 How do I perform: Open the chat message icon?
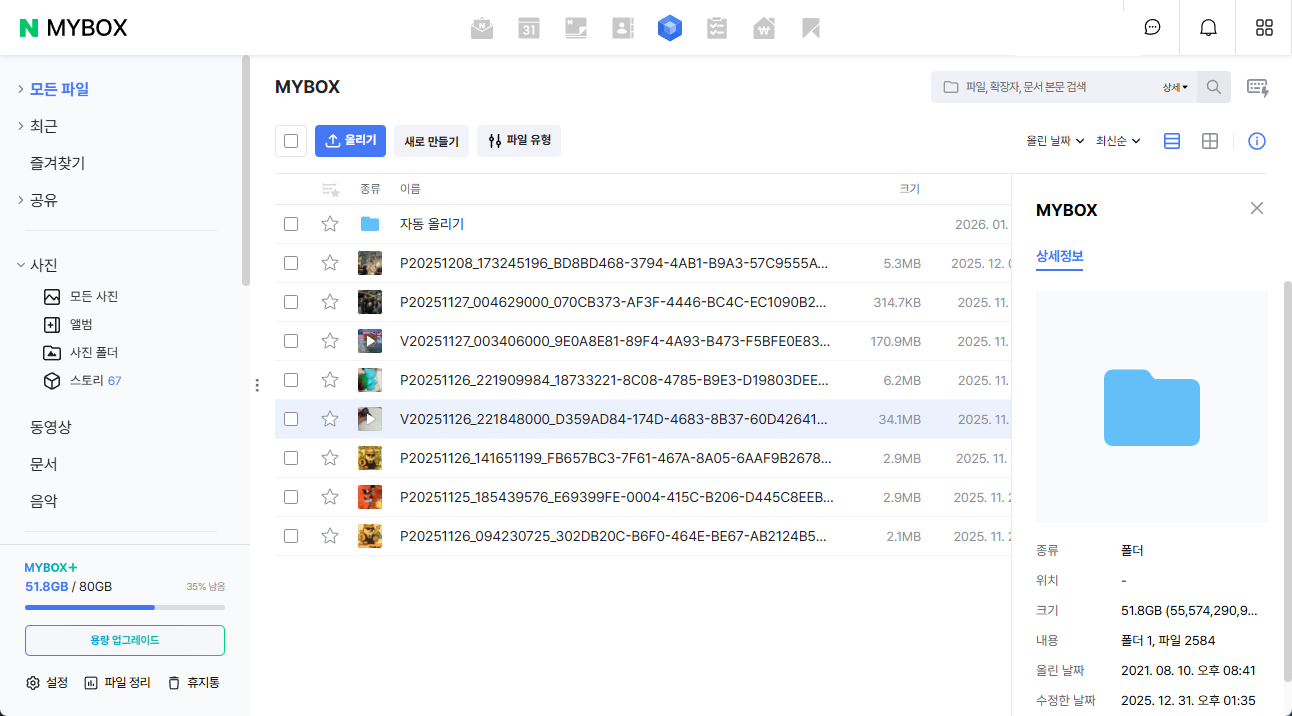[1152, 28]
